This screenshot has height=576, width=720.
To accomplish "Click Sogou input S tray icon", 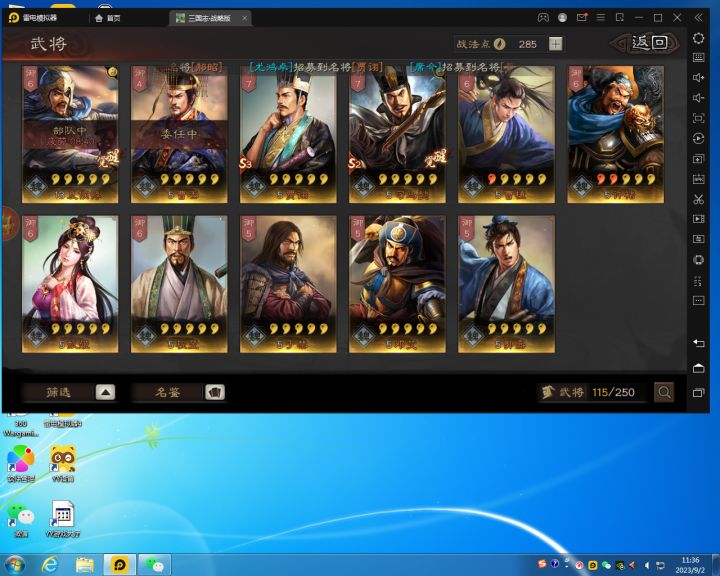I will point(542,564).
